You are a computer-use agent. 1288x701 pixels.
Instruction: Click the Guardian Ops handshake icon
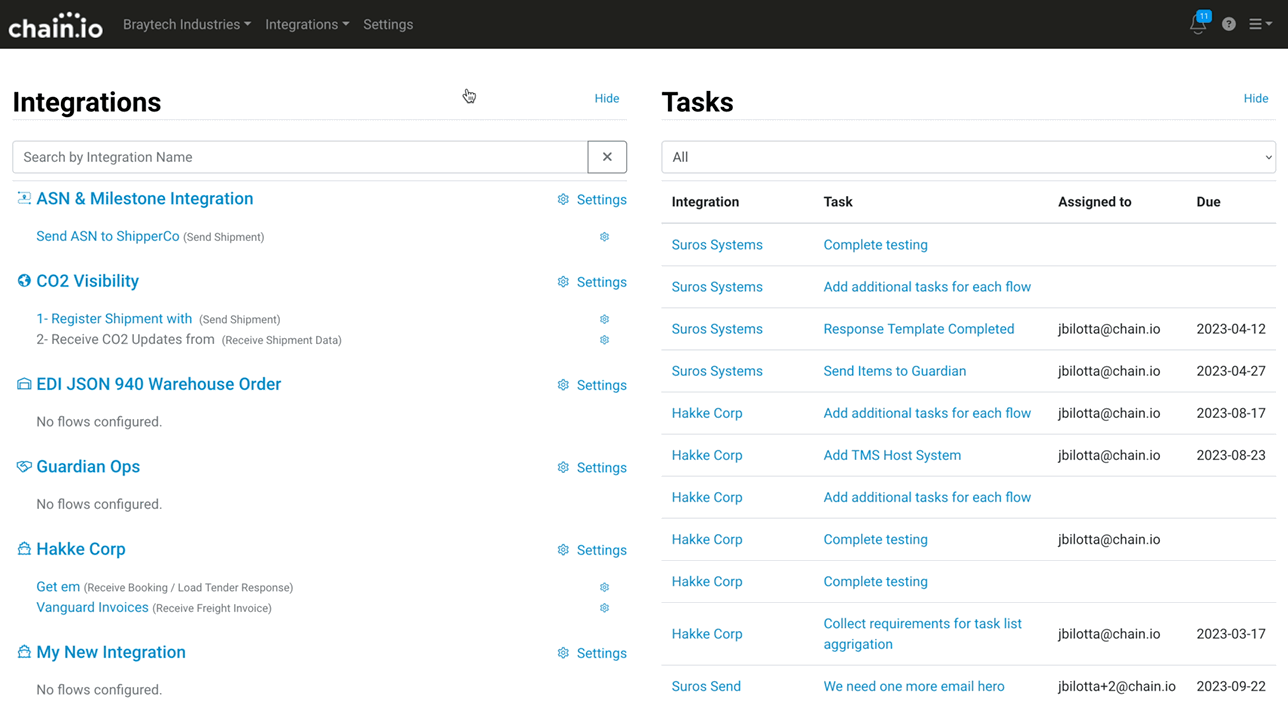24,466
